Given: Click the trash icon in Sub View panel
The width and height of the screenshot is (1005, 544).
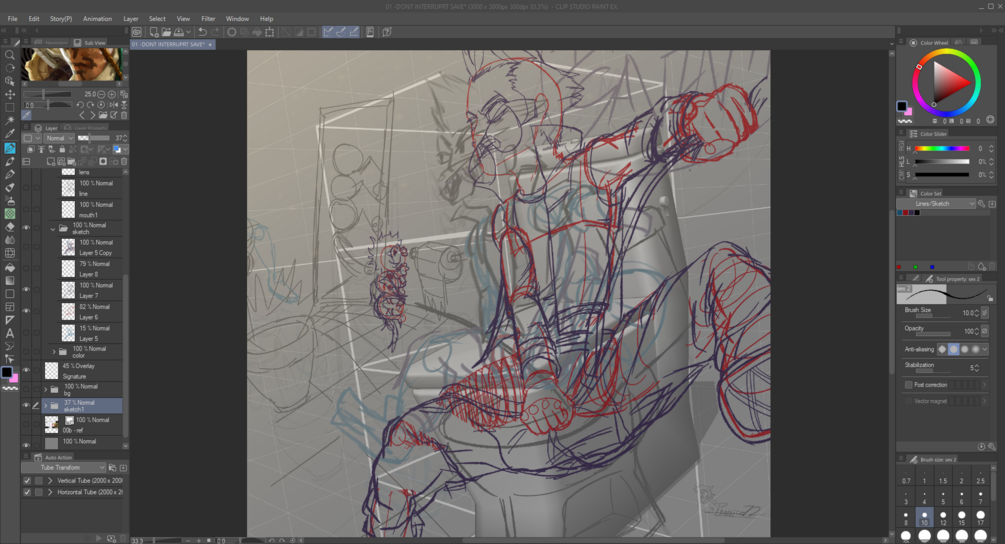Looking at the screenshot, I should point(124,115).
